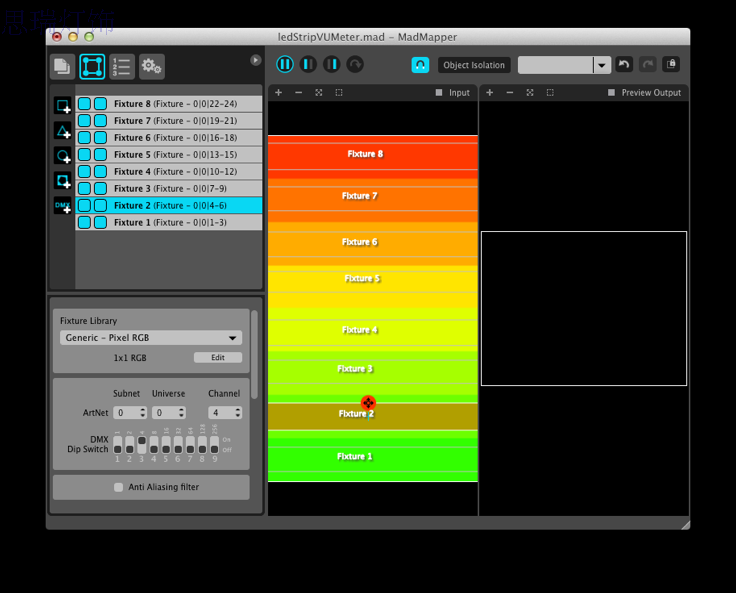The height and width of the screenshot is (593, 736).
Task: Zoom out the Input view
Action: (x=299, y=92)
